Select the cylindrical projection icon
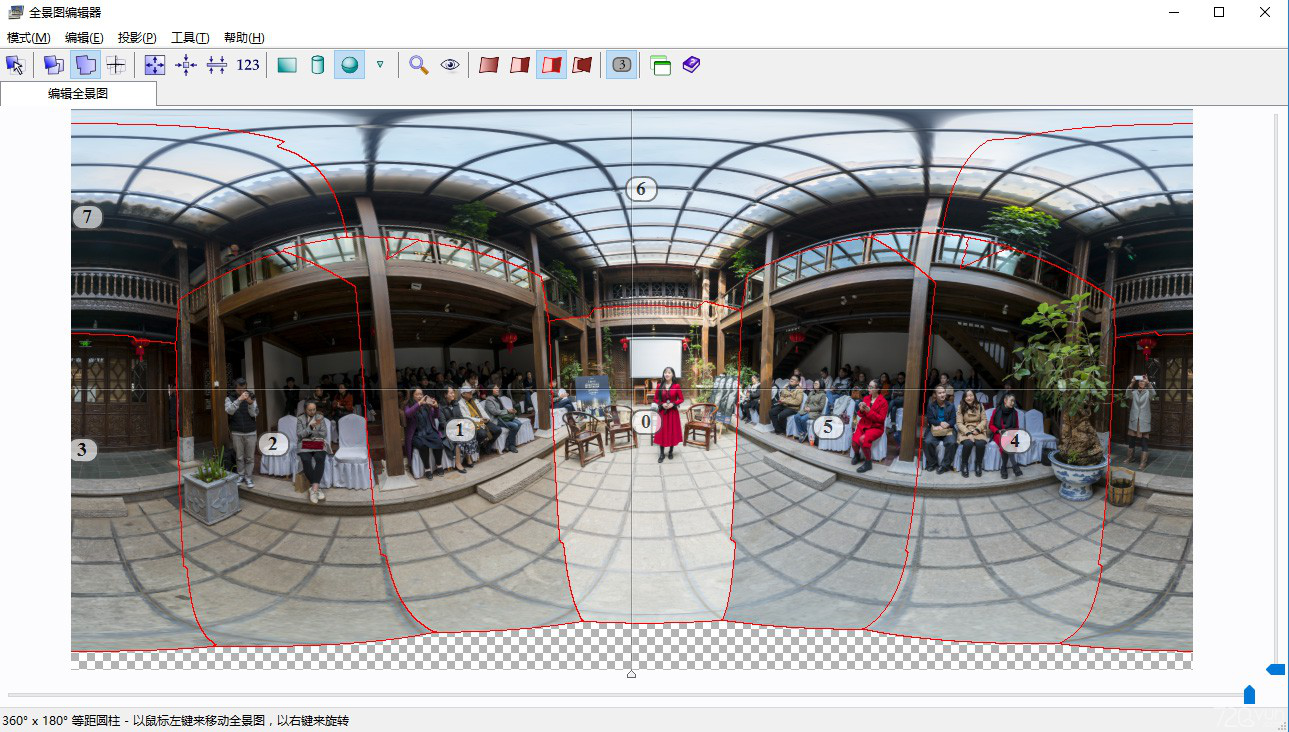This screenshot has height=732, width=1289. pos(318,65)
